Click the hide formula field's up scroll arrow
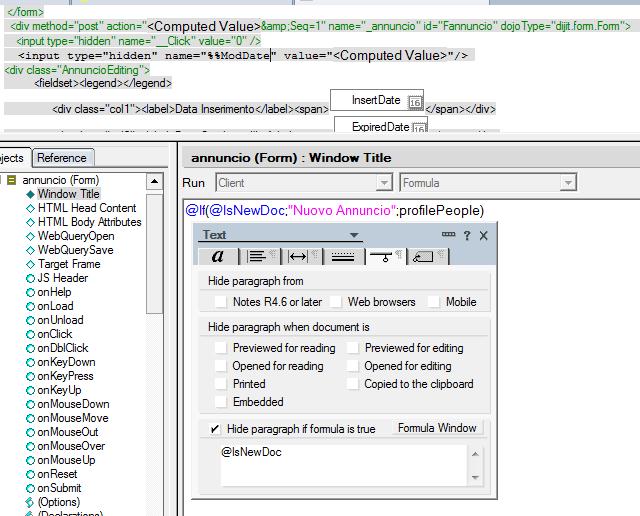 [475, 454]
